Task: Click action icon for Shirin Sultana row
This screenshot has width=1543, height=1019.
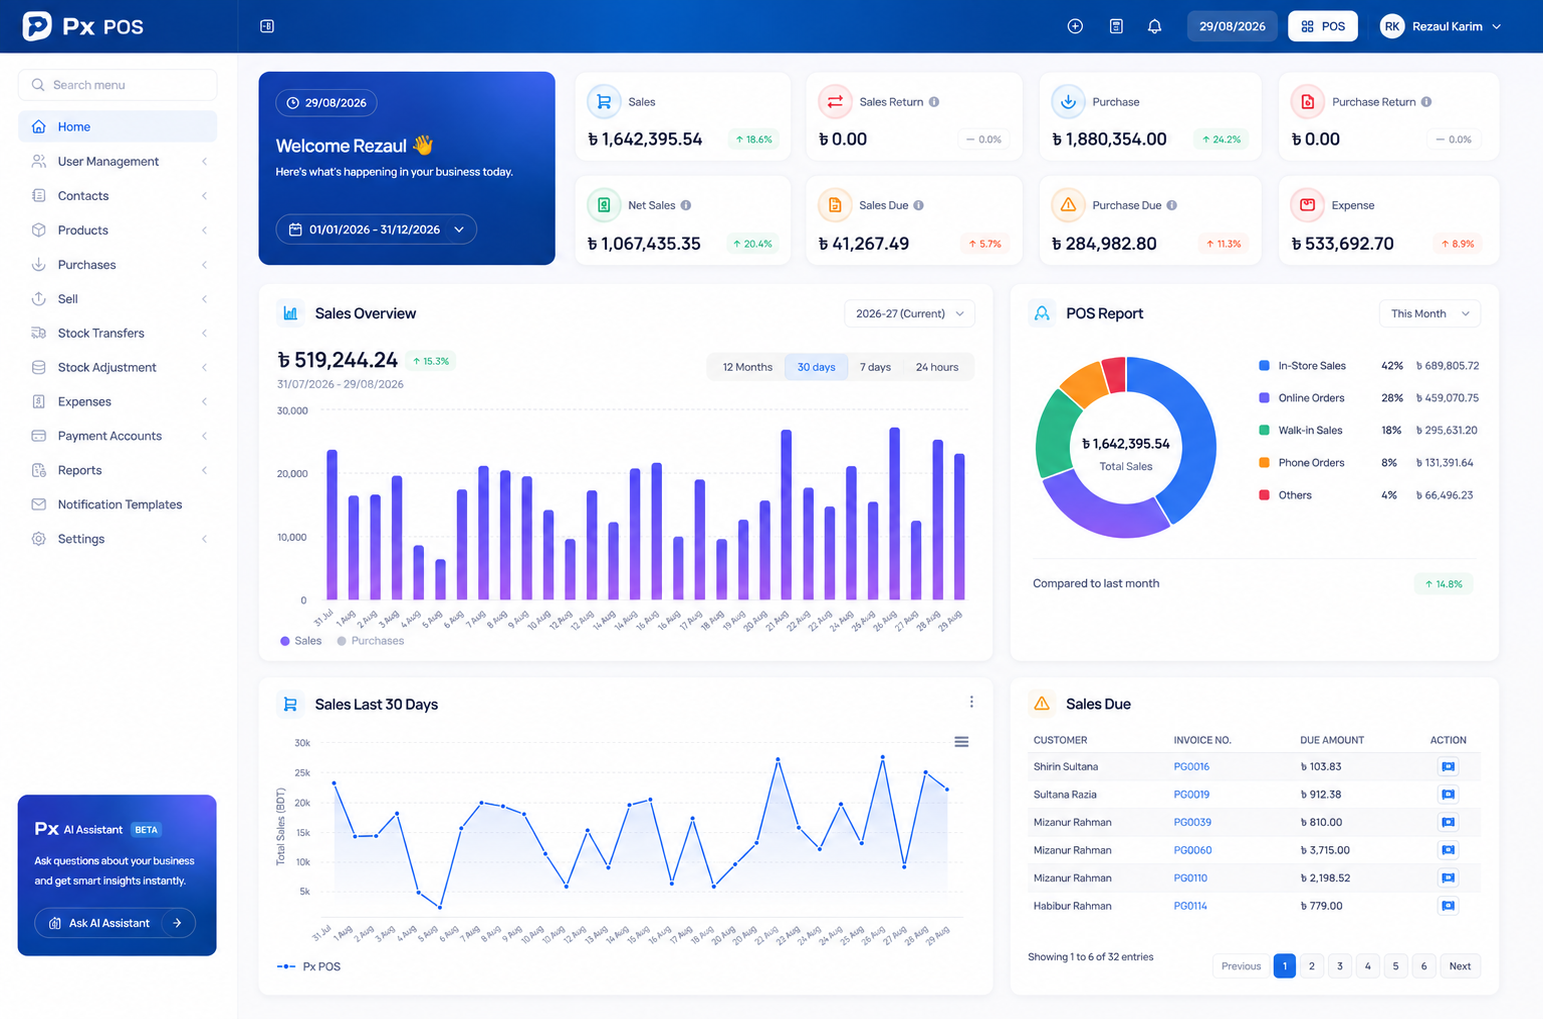Action: pyautogui.click(x=1447, y=767)
